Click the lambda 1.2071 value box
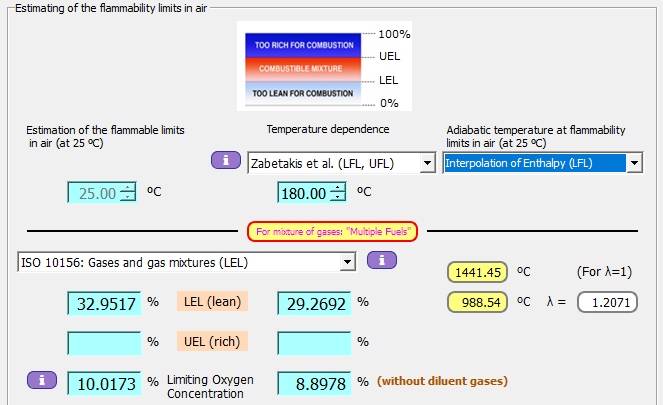Screen dimensions: 663x405 click(608, 301)
